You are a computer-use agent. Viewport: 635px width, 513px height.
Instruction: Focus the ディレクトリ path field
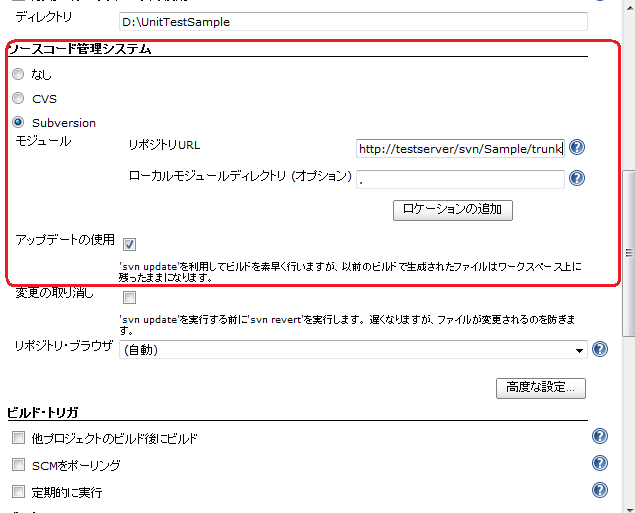click(x=353, y=21)
